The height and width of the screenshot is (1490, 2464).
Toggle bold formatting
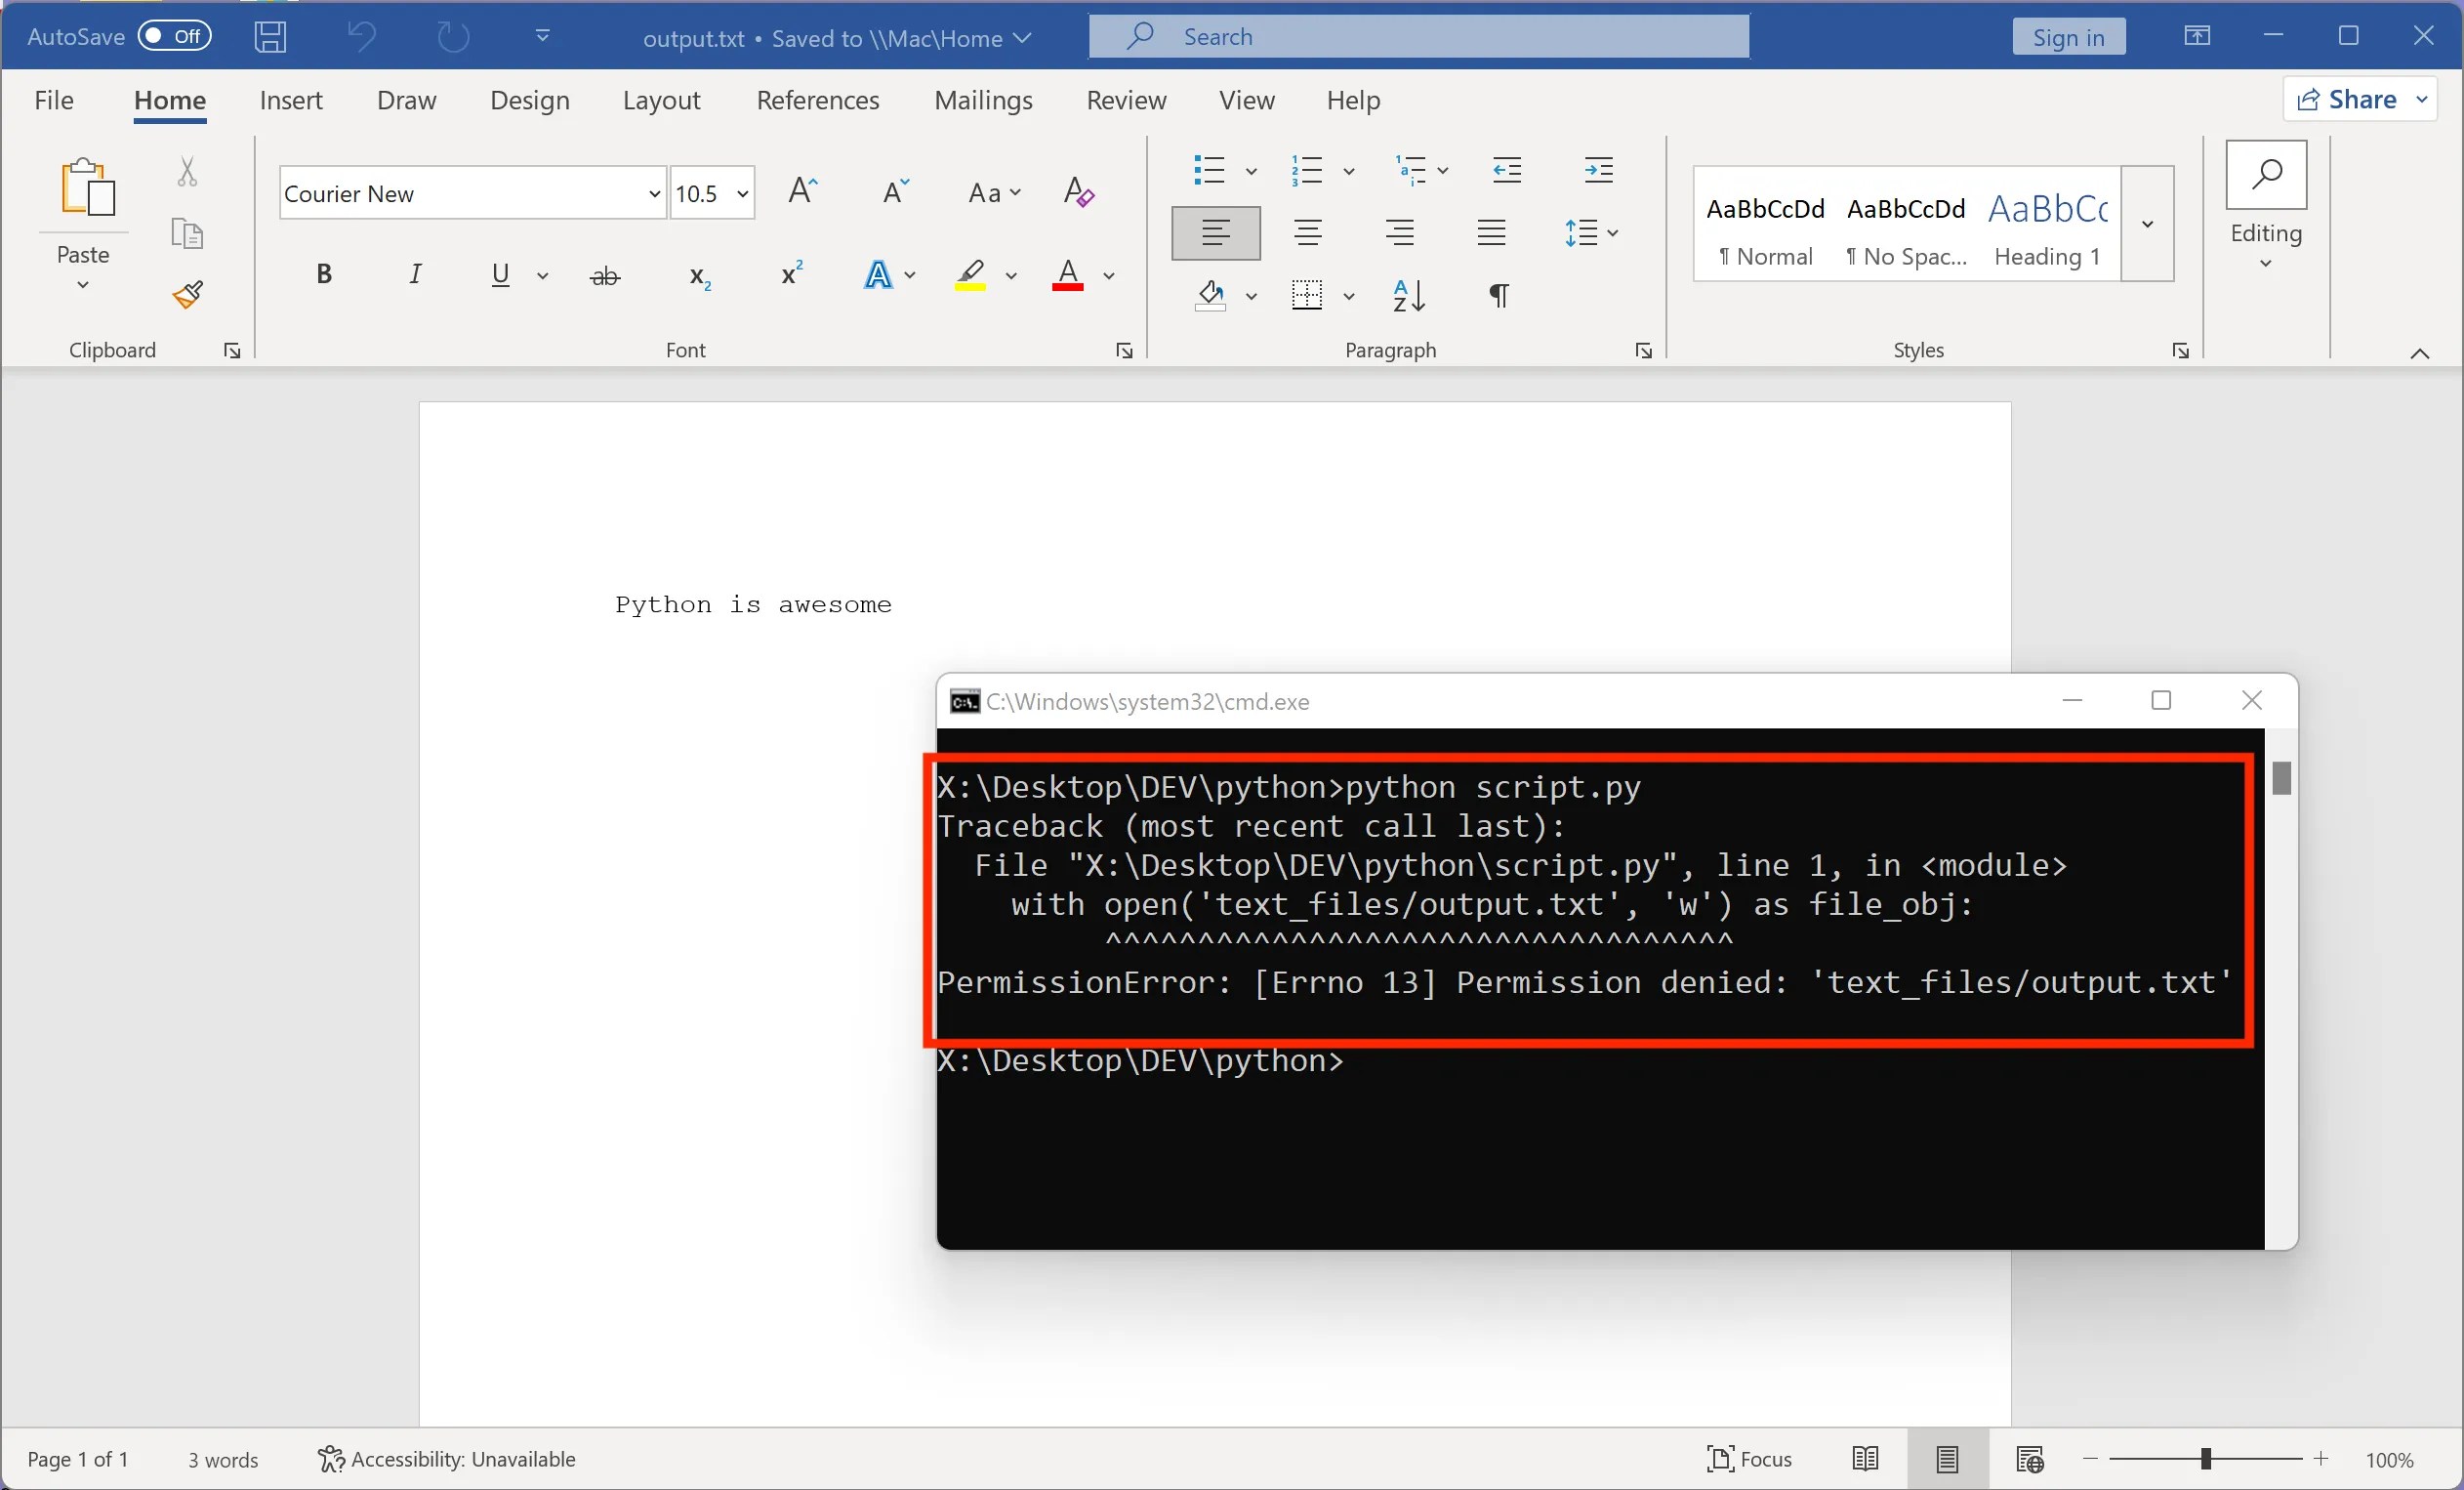(x=323, y=274)
